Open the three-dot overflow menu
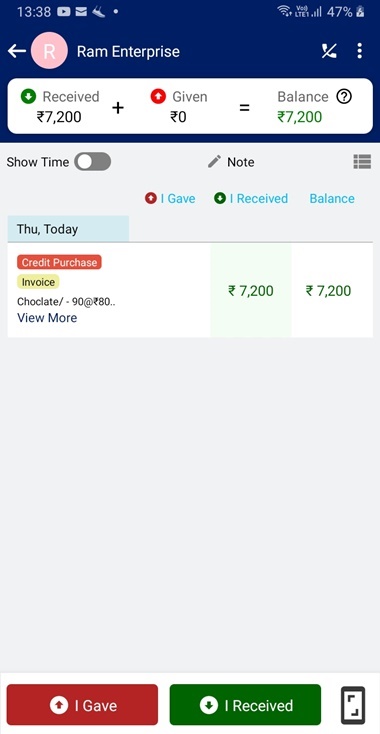Screen dimensions: 380x734 pyautogui.click(x=359, y=51)
